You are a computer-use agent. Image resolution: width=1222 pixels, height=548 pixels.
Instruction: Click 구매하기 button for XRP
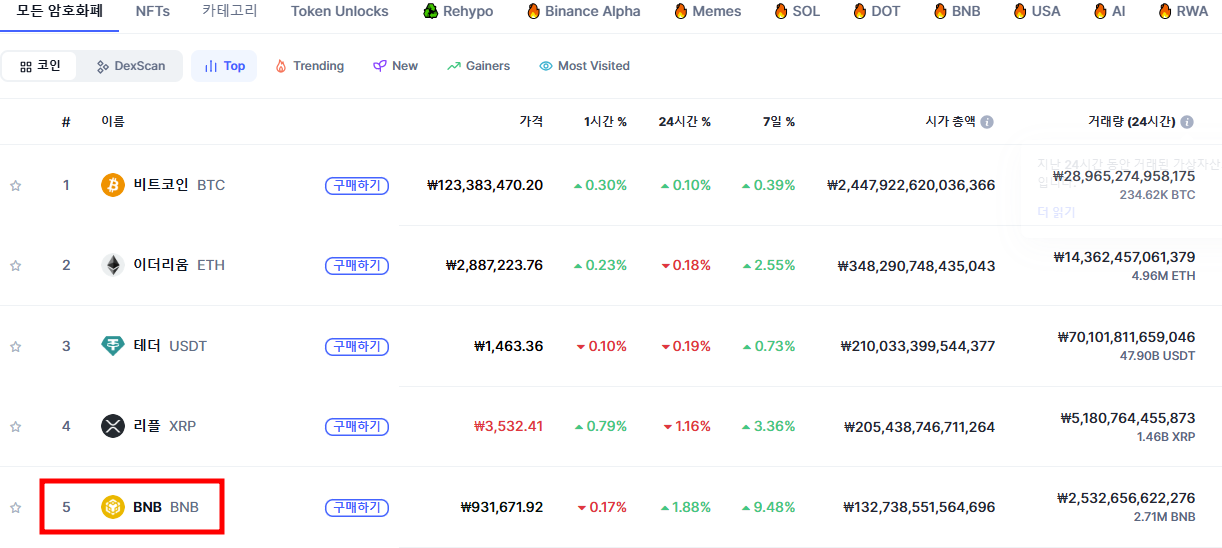[x=357, y=426]
